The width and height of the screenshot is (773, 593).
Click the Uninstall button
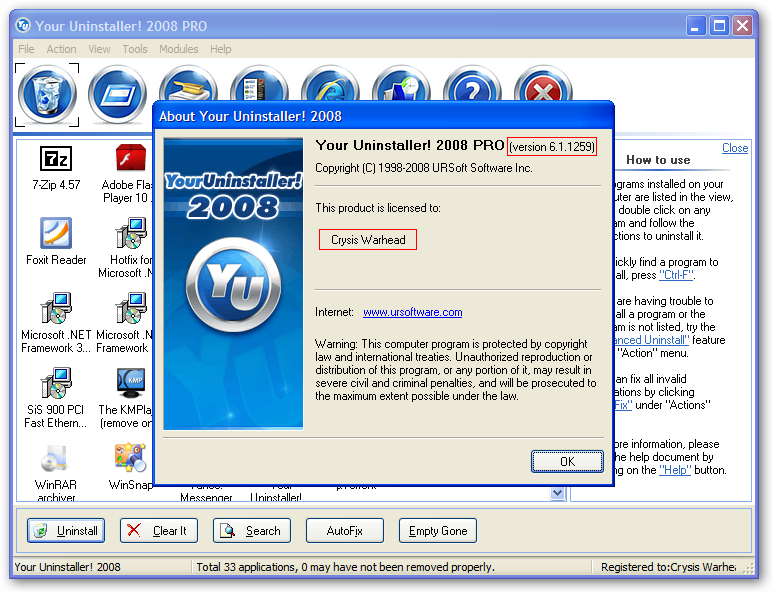pyautogui.click(x=66, y=530)
